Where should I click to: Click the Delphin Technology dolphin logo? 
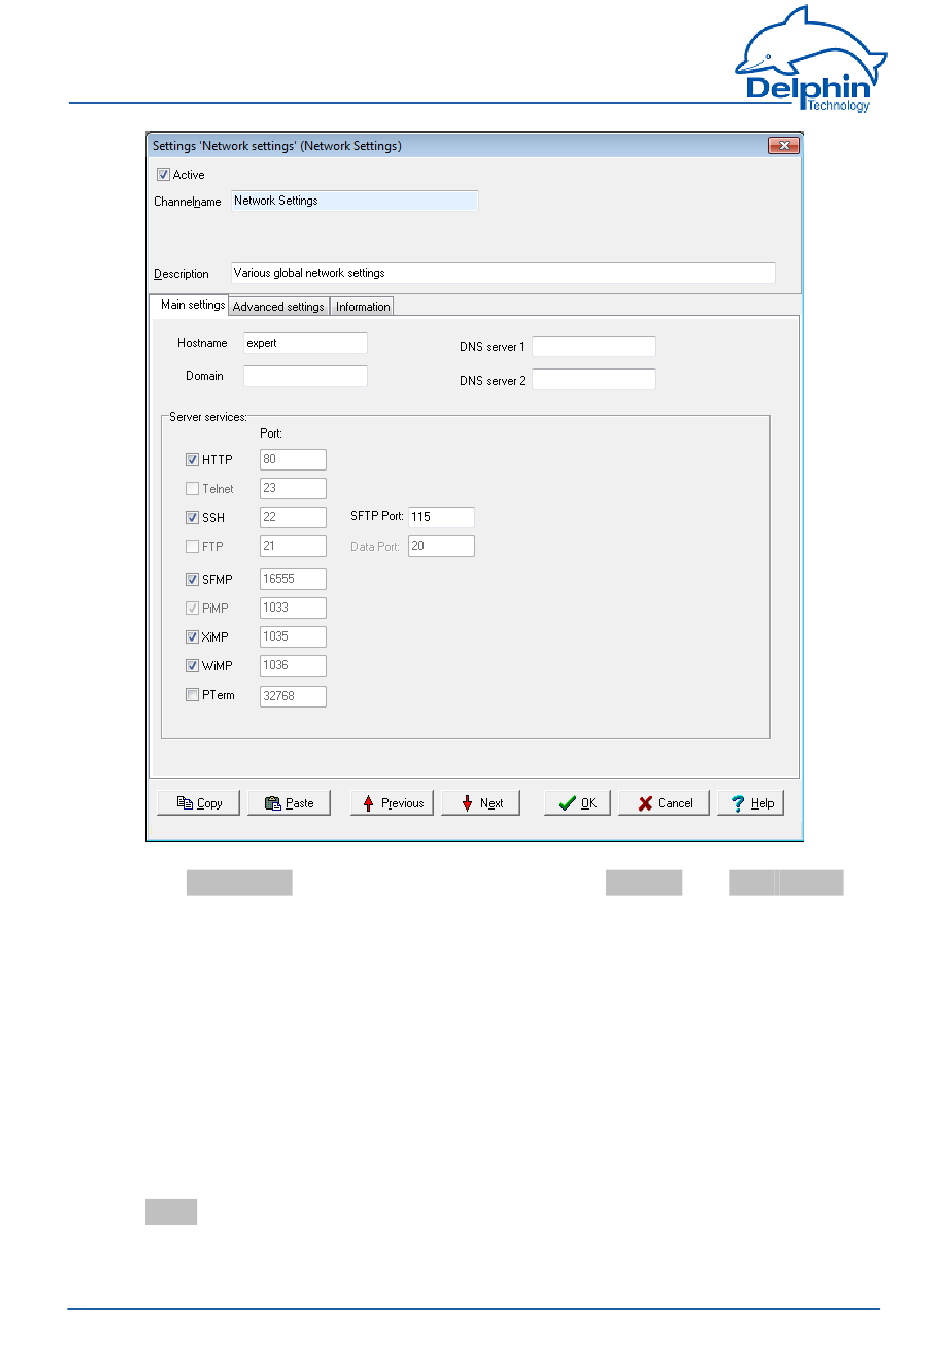click(811, 59)
